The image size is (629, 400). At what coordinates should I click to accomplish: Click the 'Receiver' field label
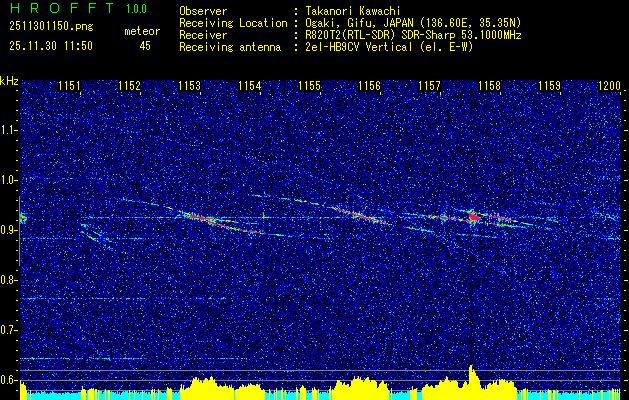tap(203, 35)
